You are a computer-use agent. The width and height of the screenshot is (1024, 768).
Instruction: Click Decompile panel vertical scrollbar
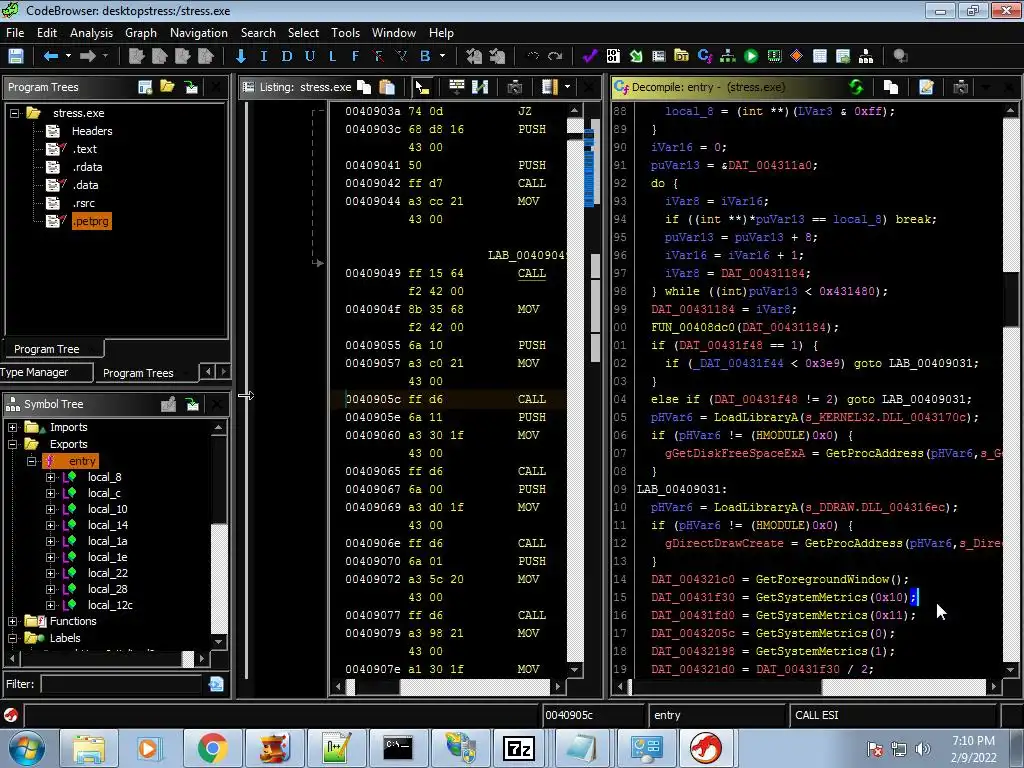1010,391
